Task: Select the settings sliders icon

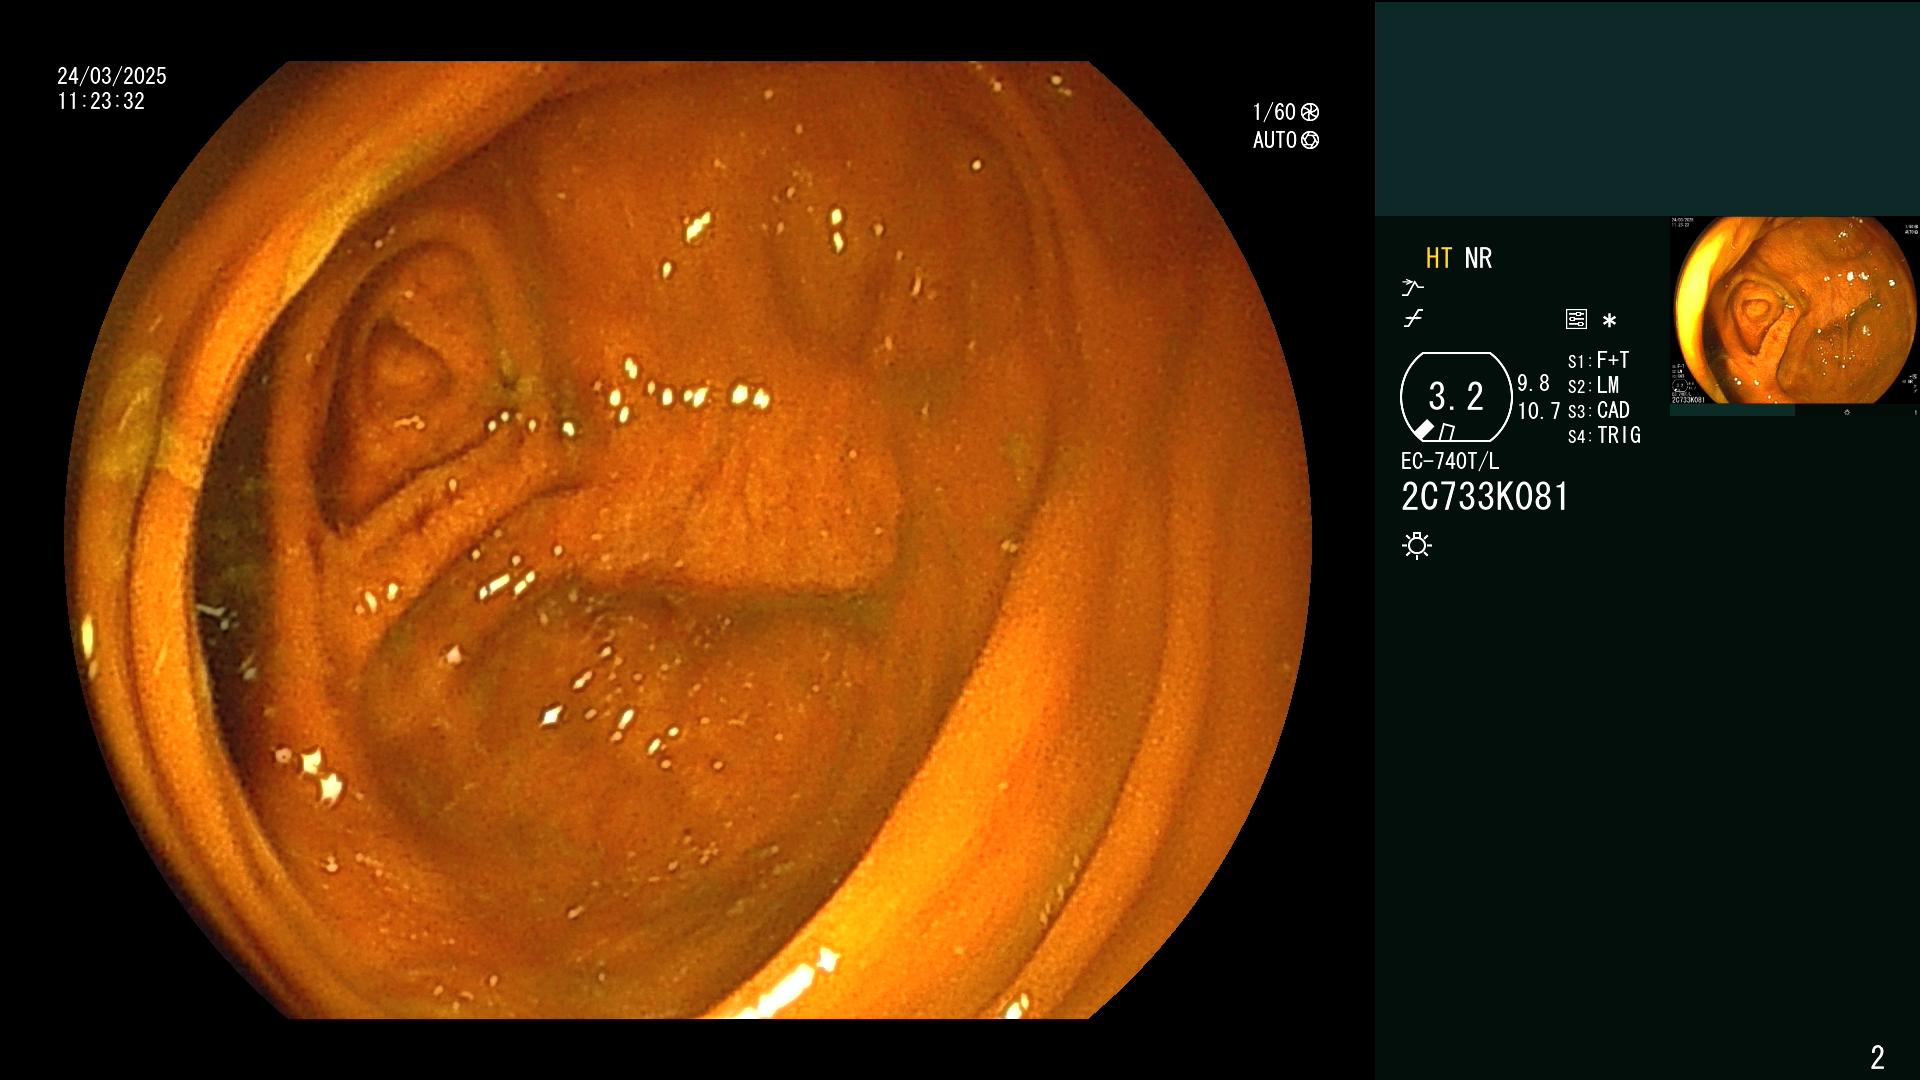Action: [1576, 319]
